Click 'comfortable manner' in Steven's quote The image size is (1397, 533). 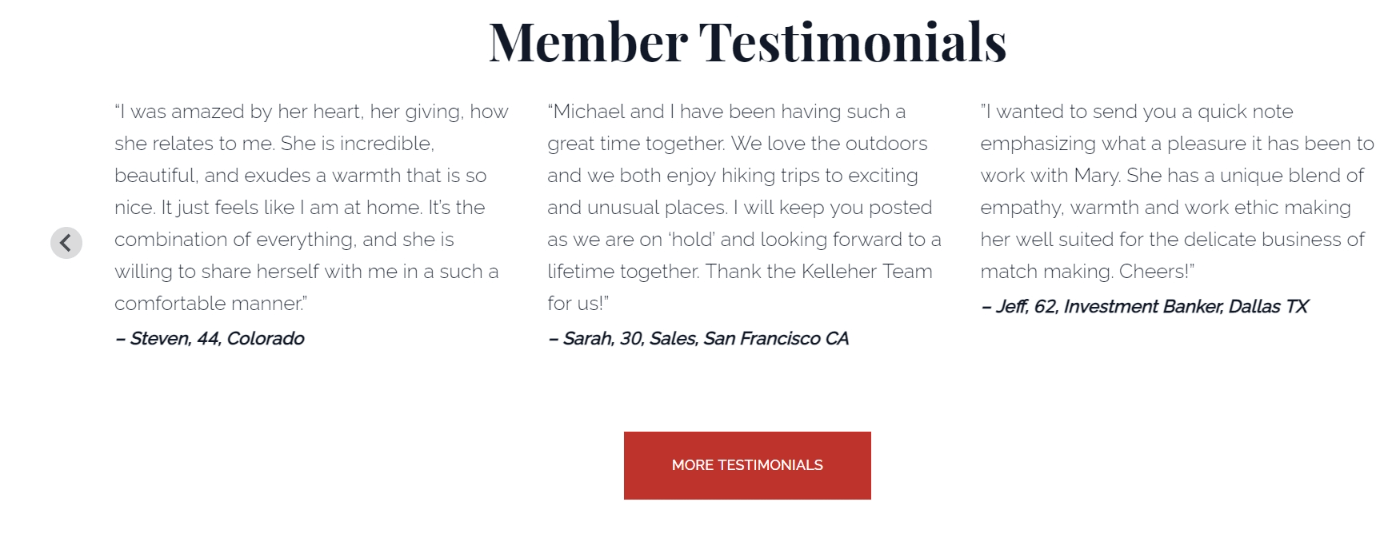[210, 303]
